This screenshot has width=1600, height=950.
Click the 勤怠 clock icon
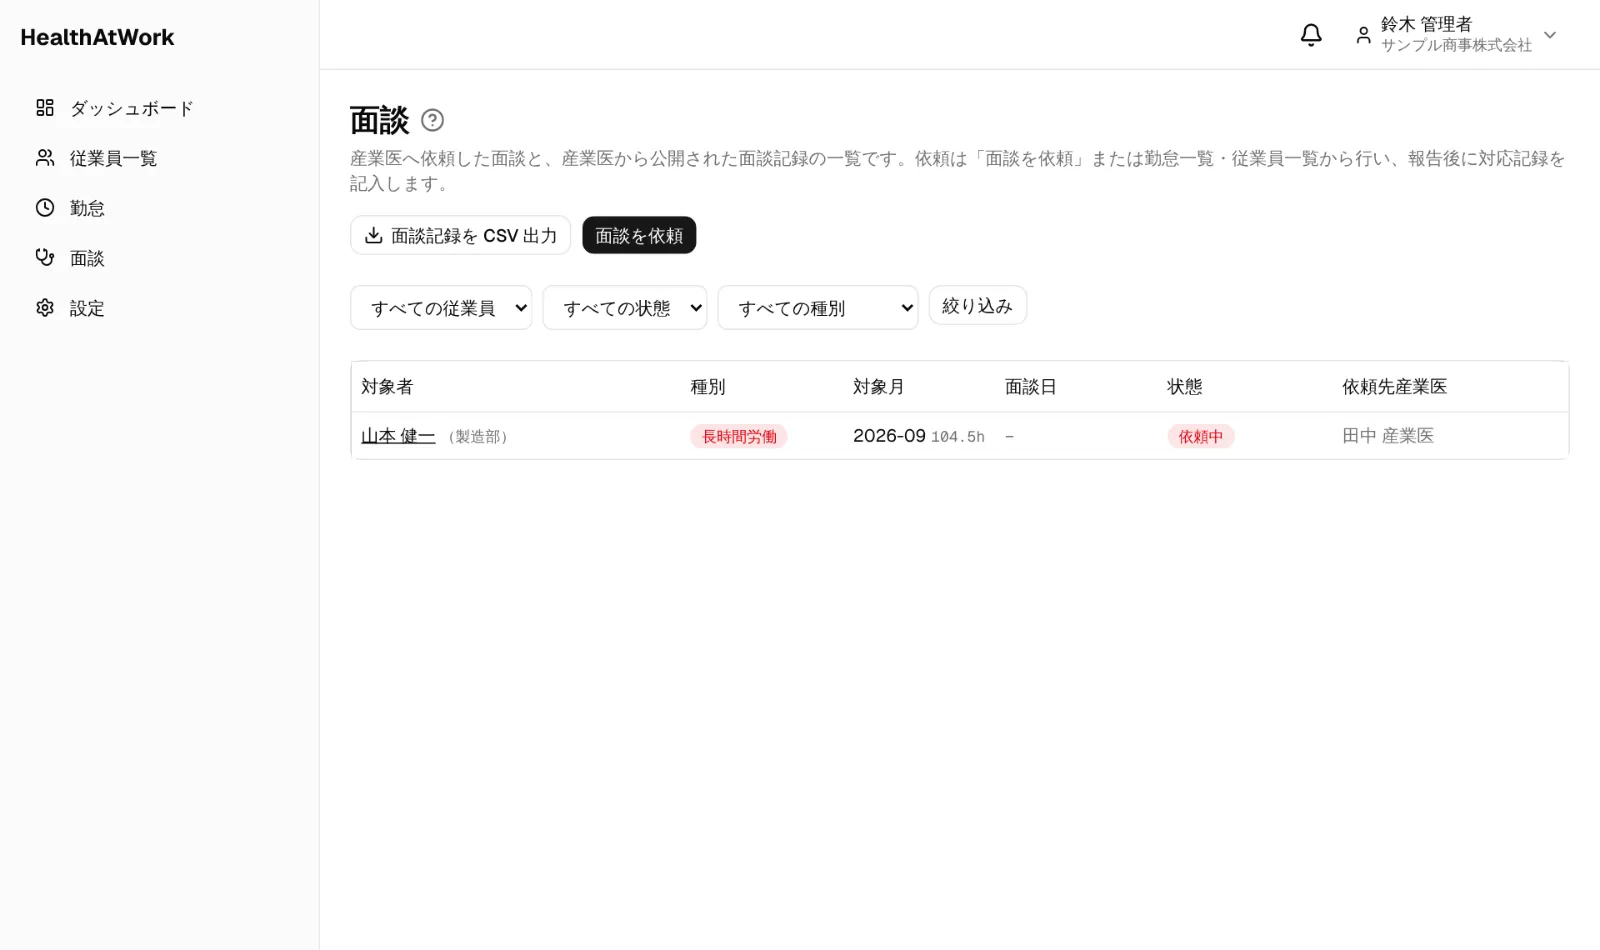point(45,208)
